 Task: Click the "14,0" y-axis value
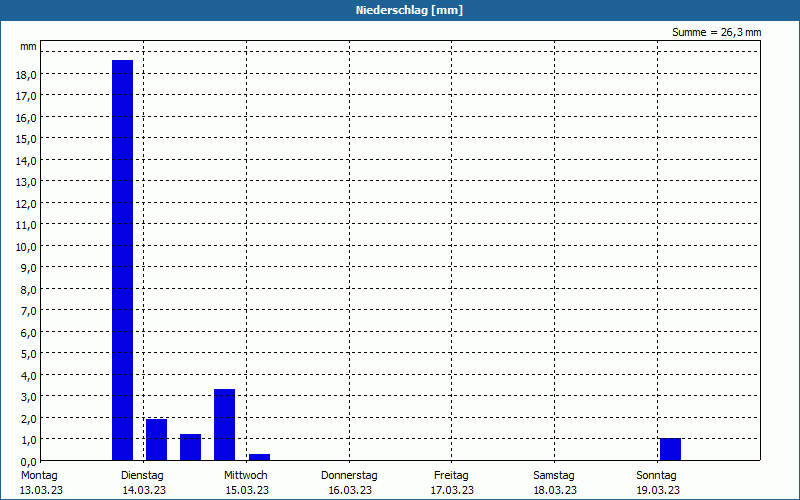[27, 161]
